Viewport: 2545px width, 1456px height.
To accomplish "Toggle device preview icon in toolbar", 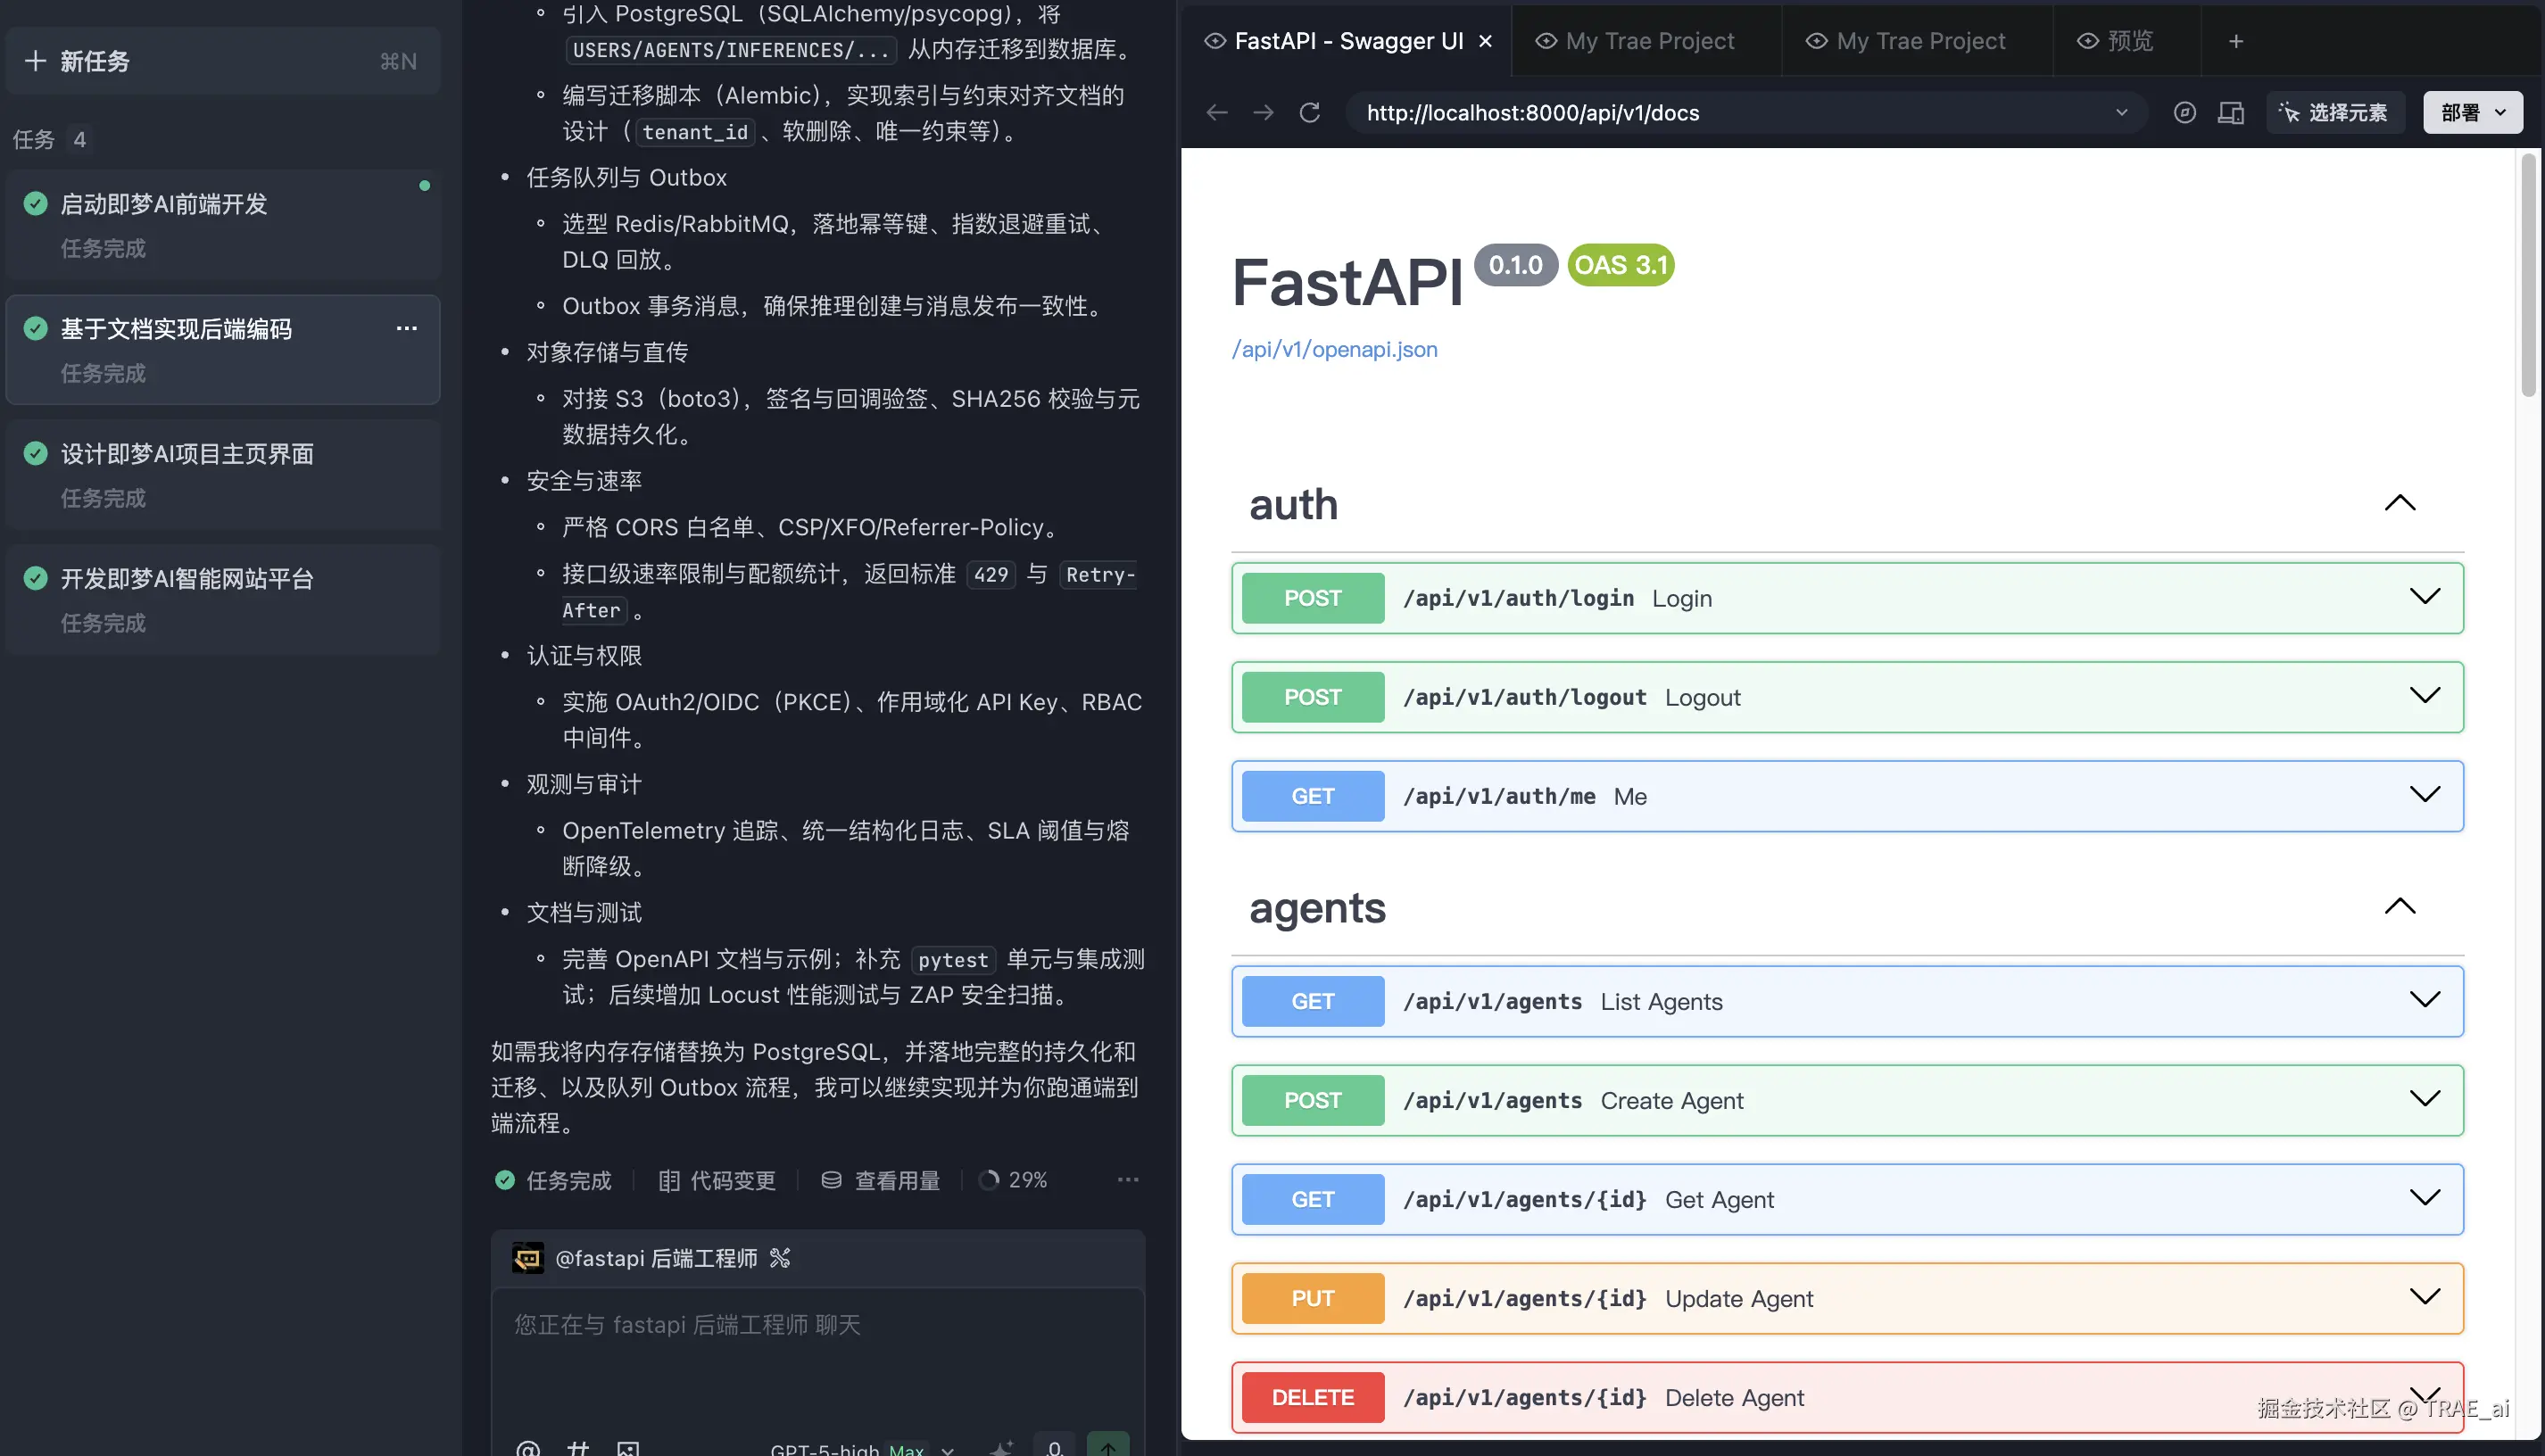I will coord(2230,113).
